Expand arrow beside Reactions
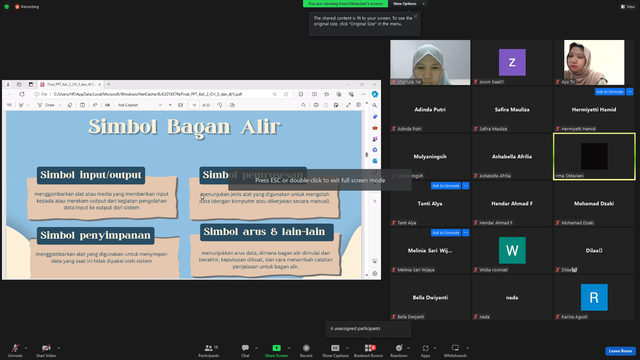This screenshot has height=360, width=640. 408,348
